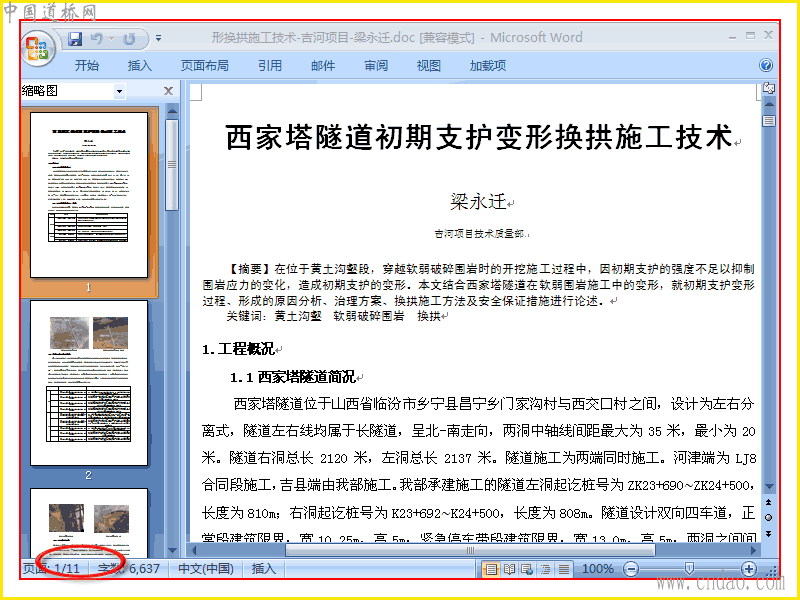Click the Office button logo
The image size is (800, 600).
(x=39, y=49)
